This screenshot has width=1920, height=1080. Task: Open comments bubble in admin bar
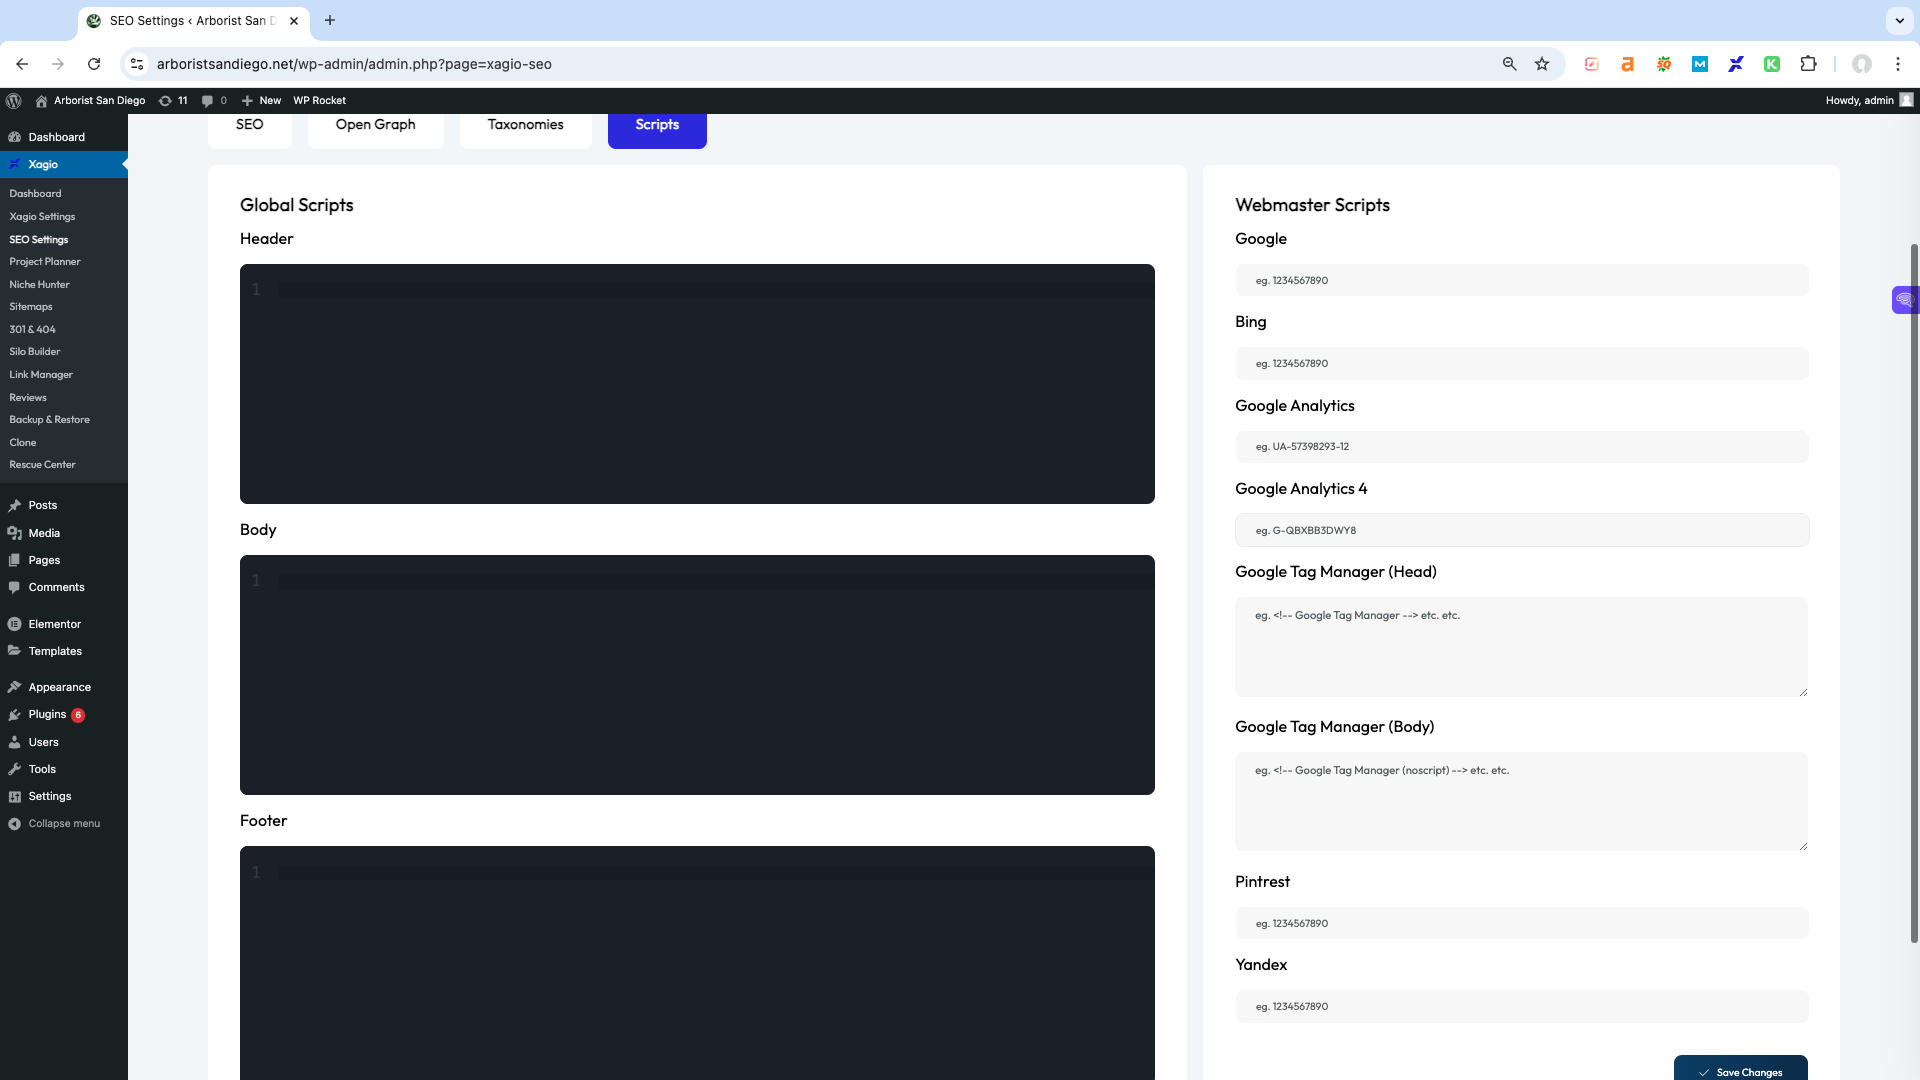pos(214,100)
